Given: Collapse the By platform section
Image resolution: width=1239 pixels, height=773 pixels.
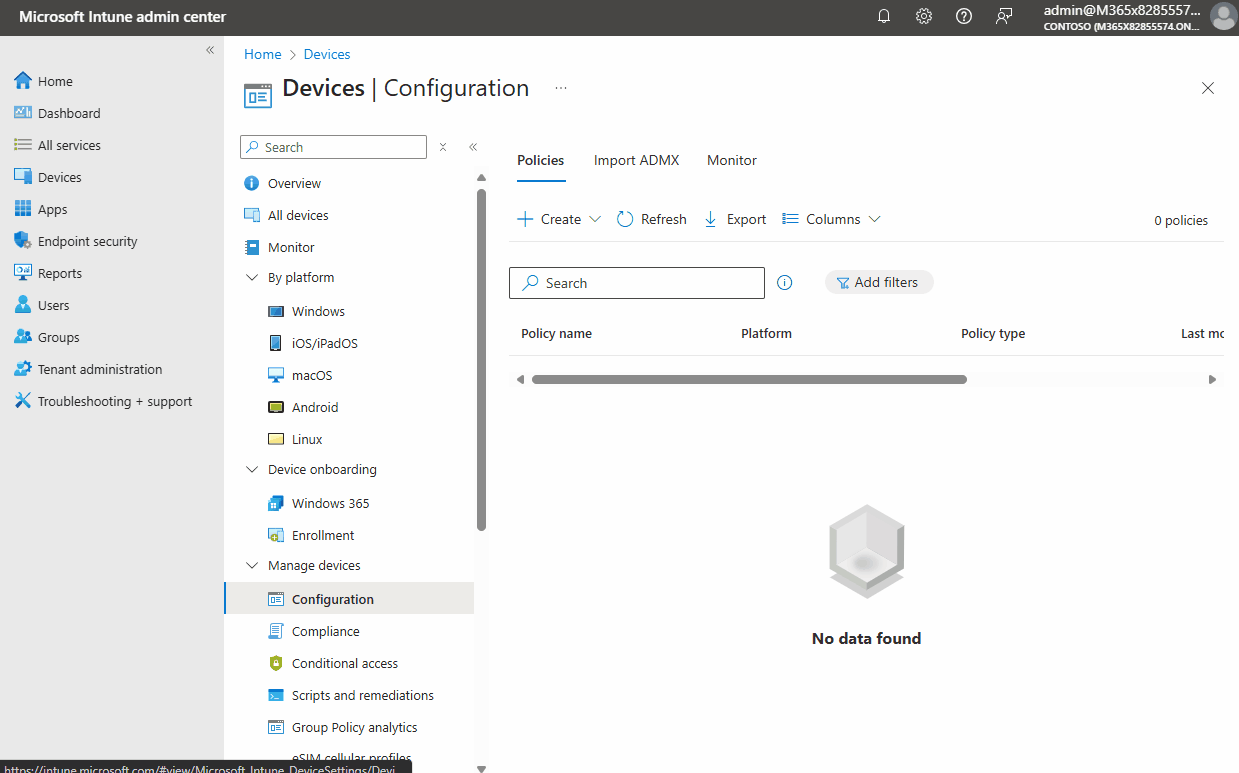Looking at the screenshot, I should coord(252,278).
